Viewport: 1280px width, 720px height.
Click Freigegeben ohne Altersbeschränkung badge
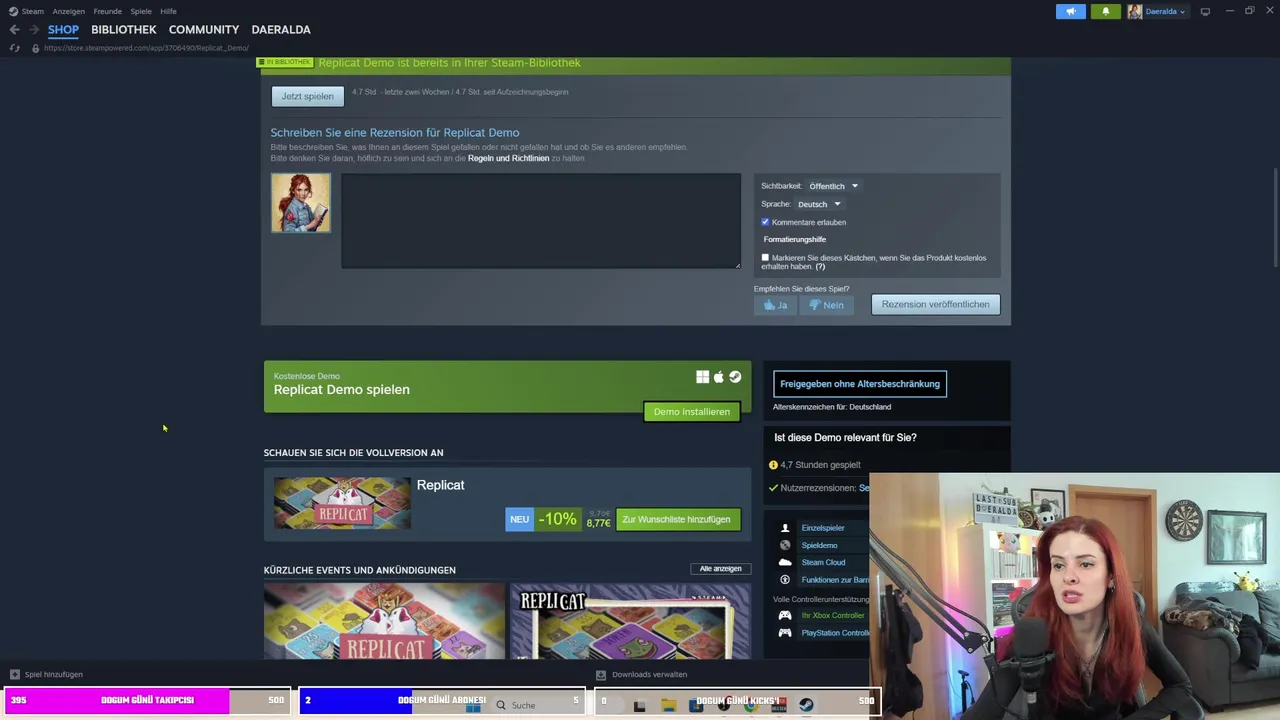[860, 384]
